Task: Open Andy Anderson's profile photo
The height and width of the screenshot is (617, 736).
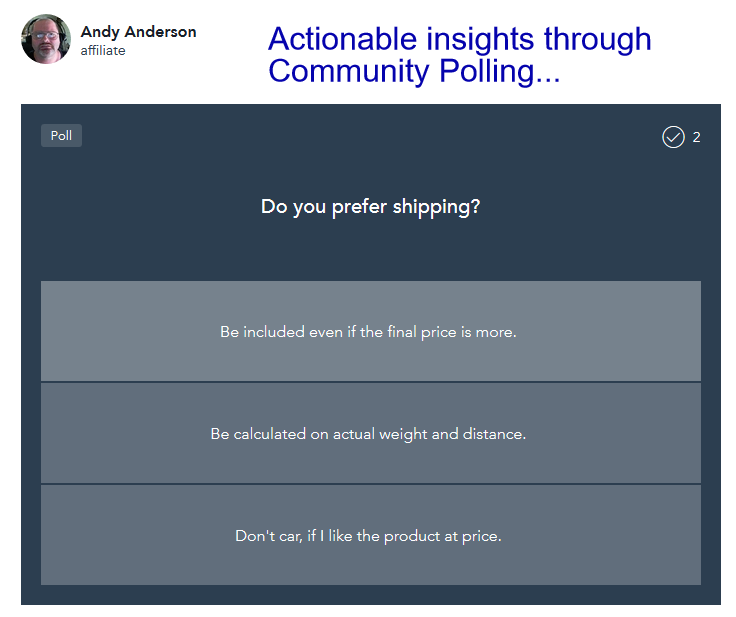Action: (46, 39)
